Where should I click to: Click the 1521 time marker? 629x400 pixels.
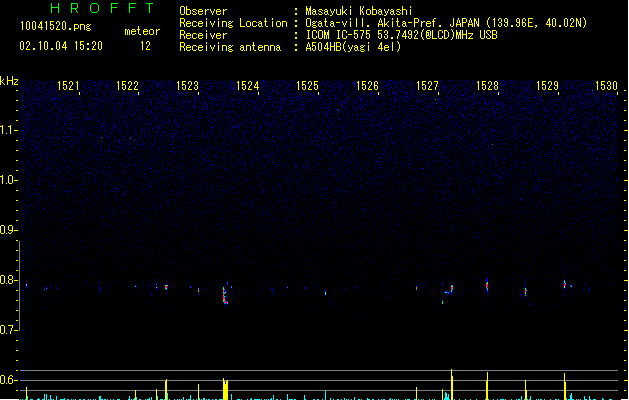tap(68, 86)
